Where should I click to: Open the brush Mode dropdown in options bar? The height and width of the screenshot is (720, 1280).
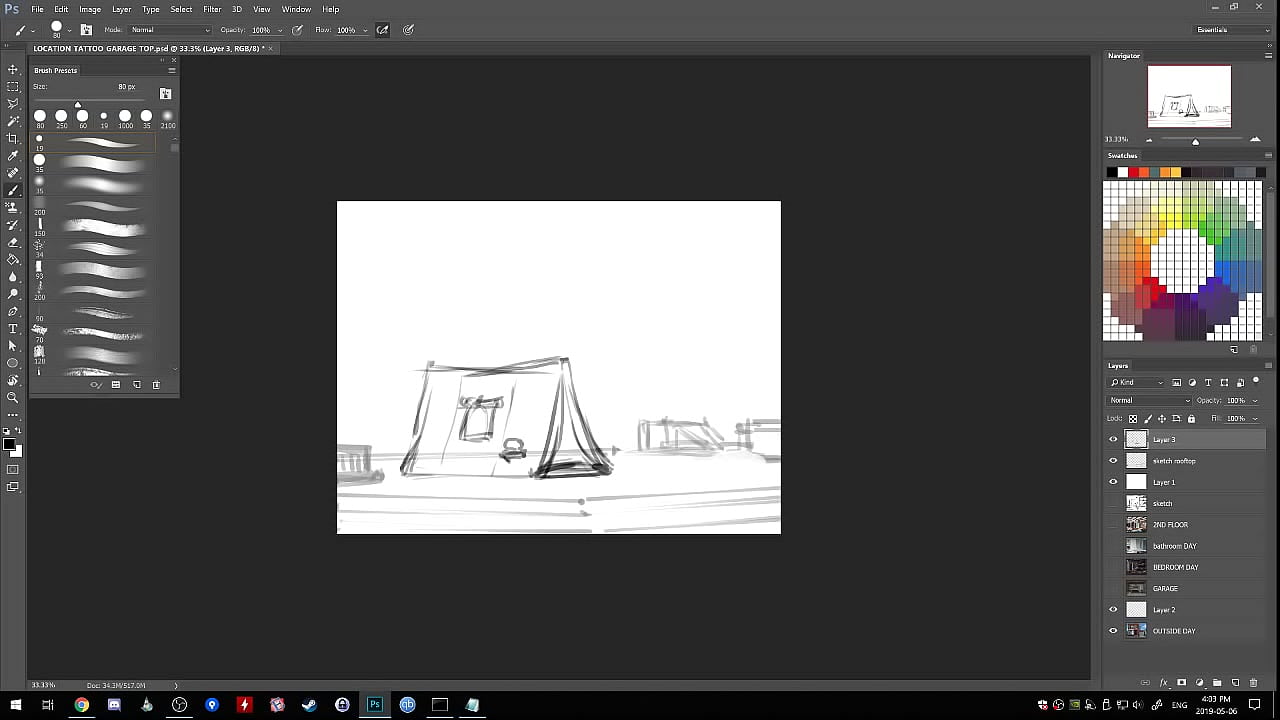click(170, 30)
